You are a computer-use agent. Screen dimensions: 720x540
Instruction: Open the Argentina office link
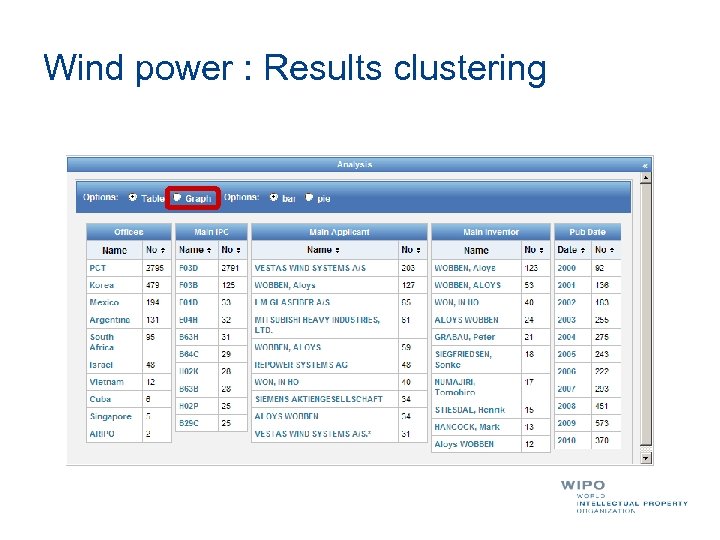(x=110, y=320)
